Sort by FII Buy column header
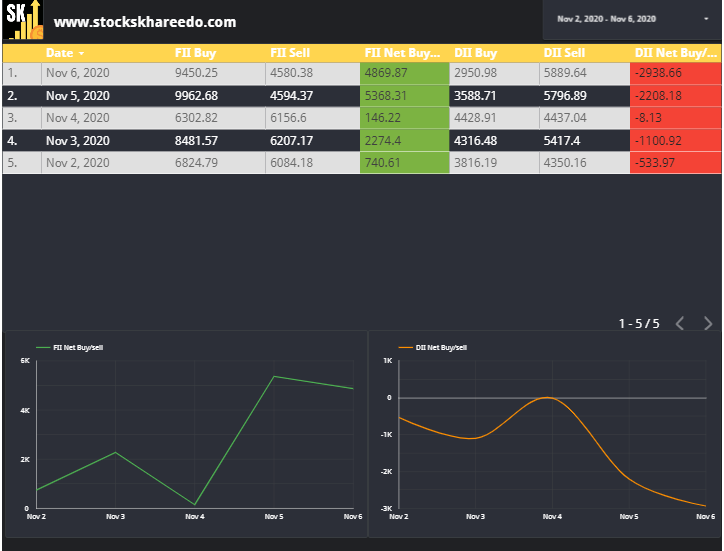The width and height of the screenshot is (724, 551). [195, 53]
